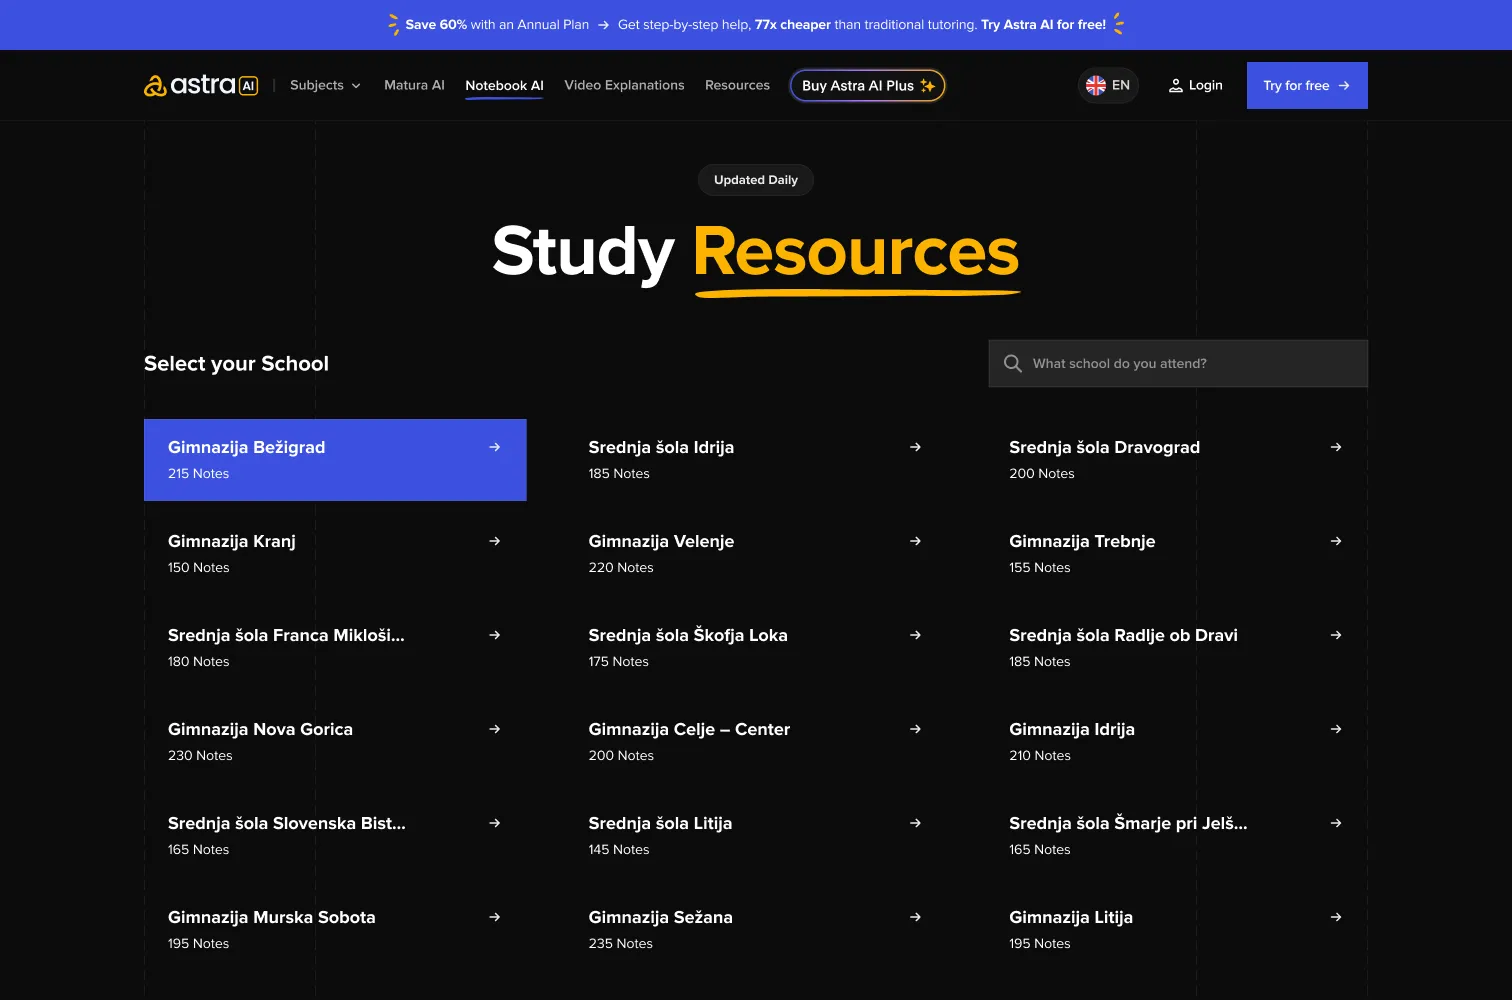This screenshot has height=1000, width=1512.
Task: Click the 235 Notes count text
Action: (x=620, y=944)
